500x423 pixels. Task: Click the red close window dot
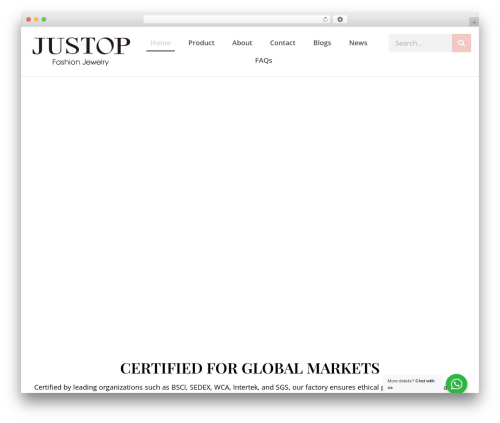click(29, 20)
